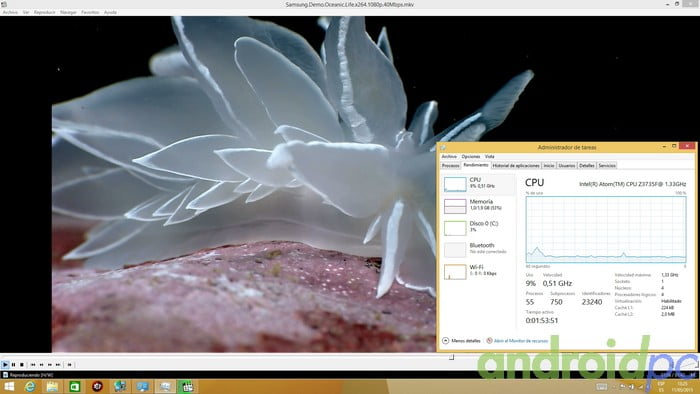Viewport: 700px width, 394px height.
Task: Open the touch keyboard icon in the tray
Action: tap(601, 387)
